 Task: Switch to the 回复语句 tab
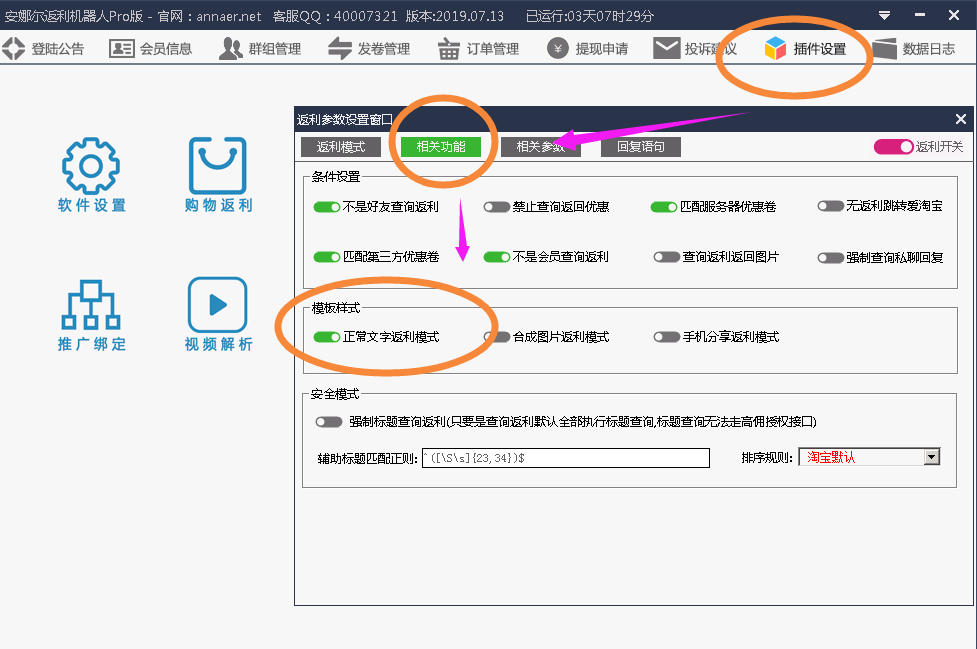pyautogui.click(x=641, y=147)
